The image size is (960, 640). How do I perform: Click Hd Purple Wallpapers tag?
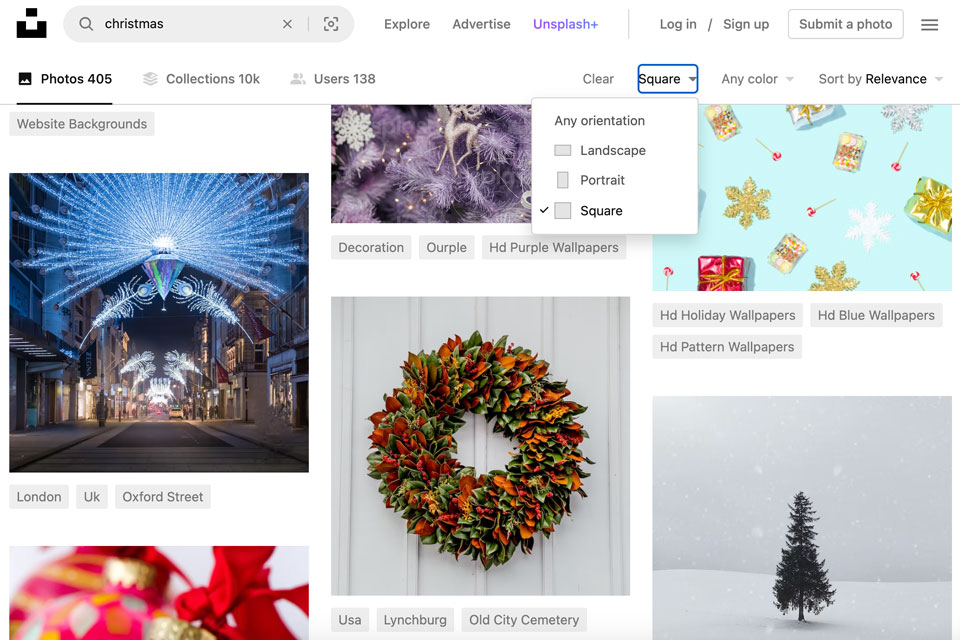coord(553,247)
